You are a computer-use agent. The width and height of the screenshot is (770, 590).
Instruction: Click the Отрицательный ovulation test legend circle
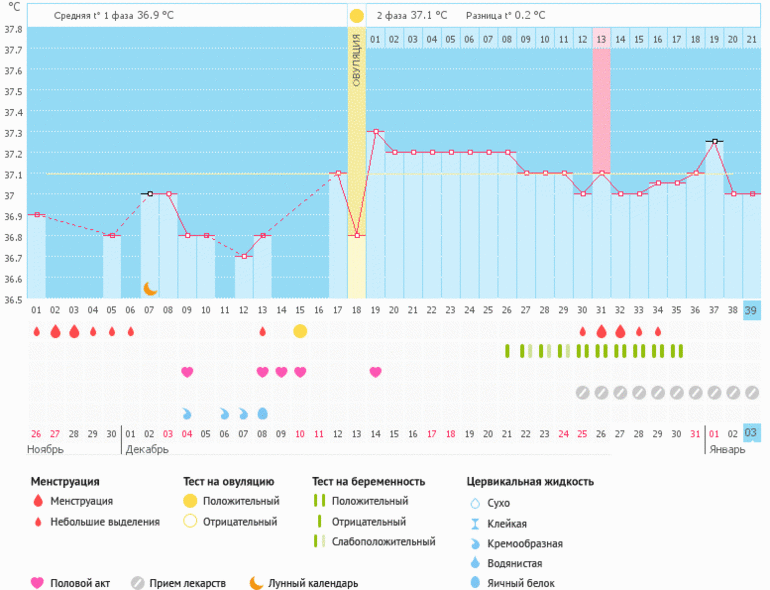tap(190, 521)
